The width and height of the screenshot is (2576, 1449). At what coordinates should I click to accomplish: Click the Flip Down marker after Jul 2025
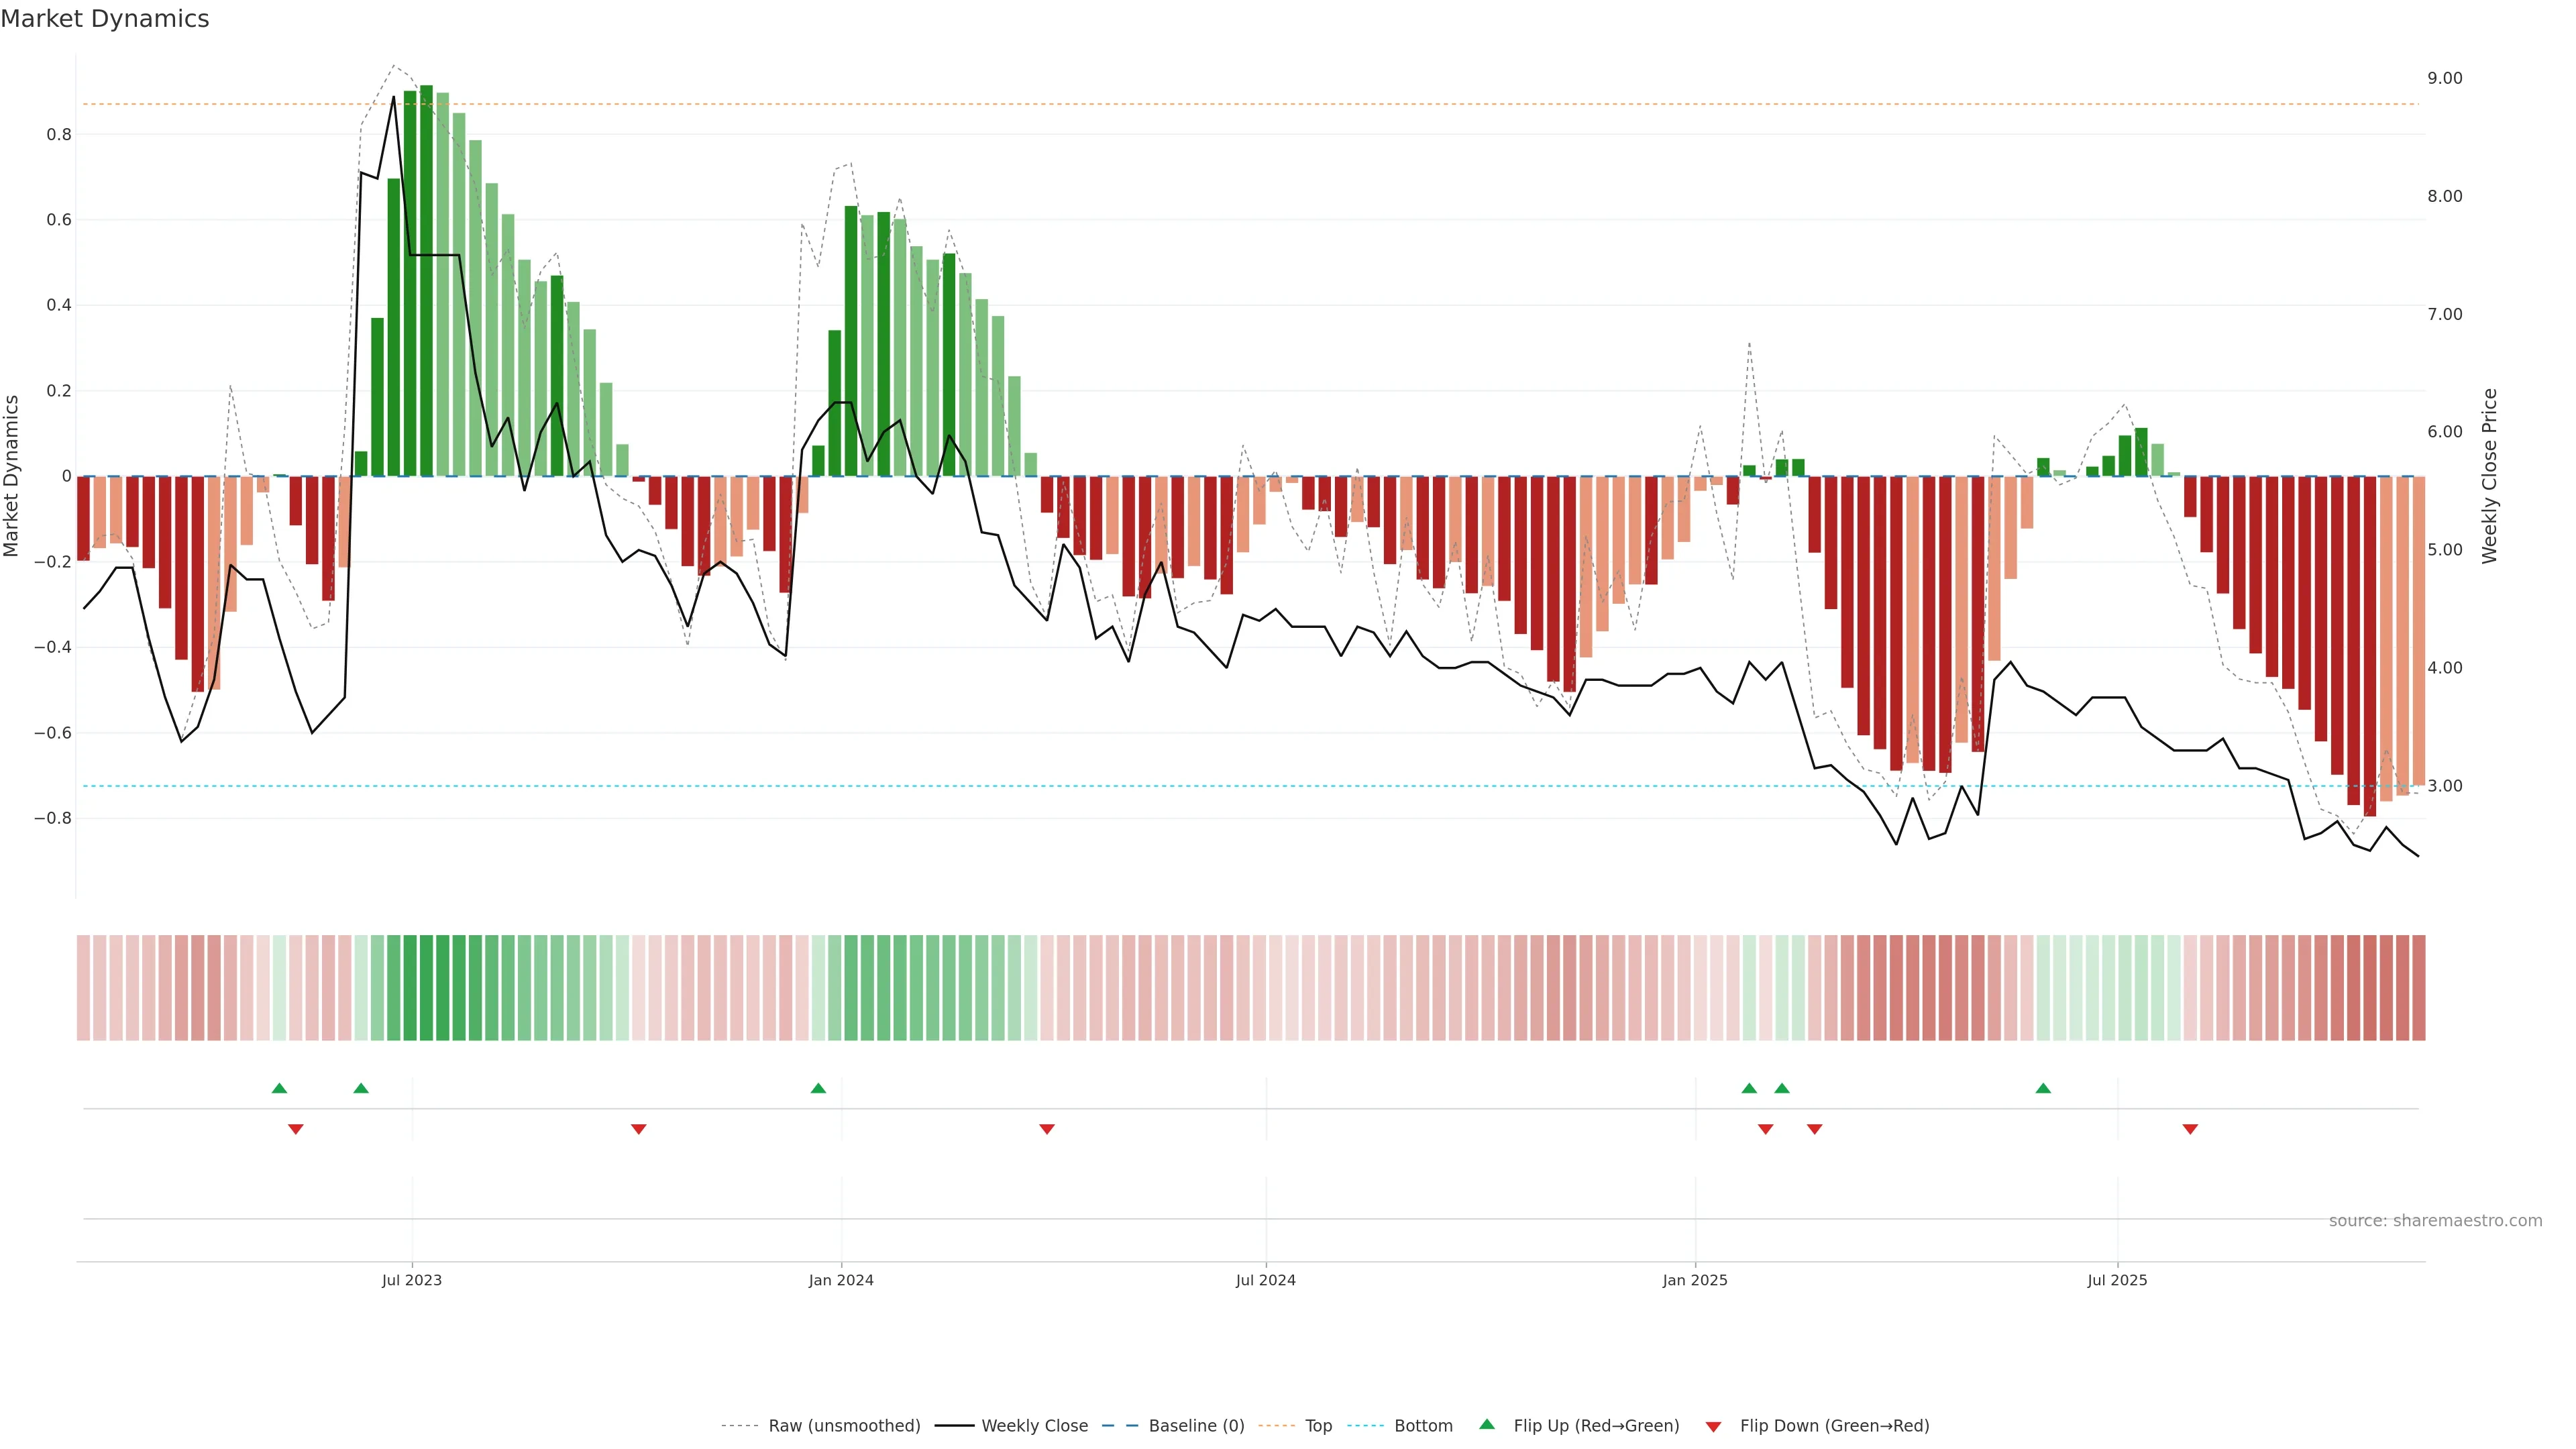tap(2190, 1129)
